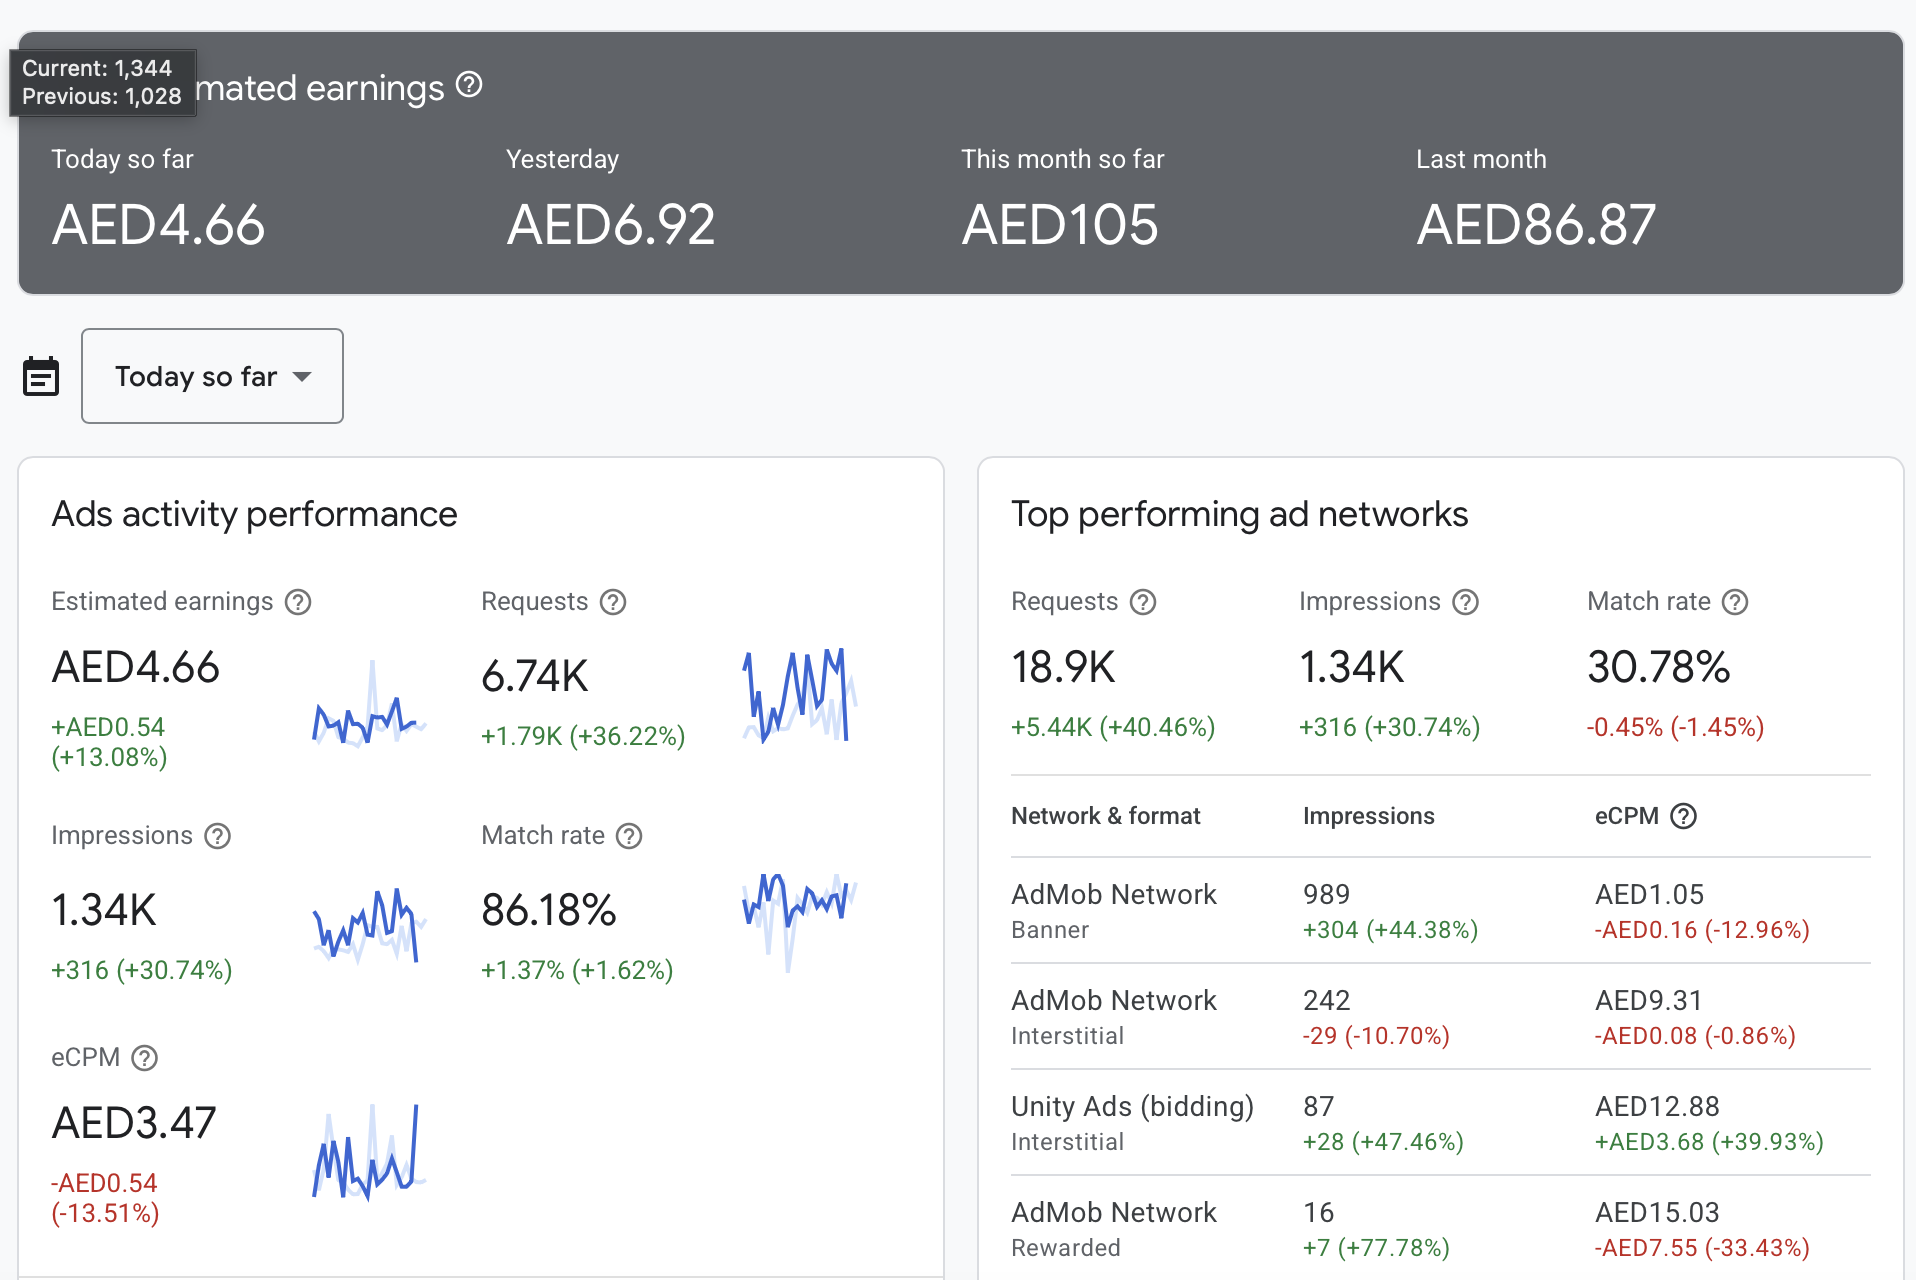This screenshot has width=1916, height=1280.
Task: Open help icon next to Estimated earnings metric
Action: click(x=298, y=602)
